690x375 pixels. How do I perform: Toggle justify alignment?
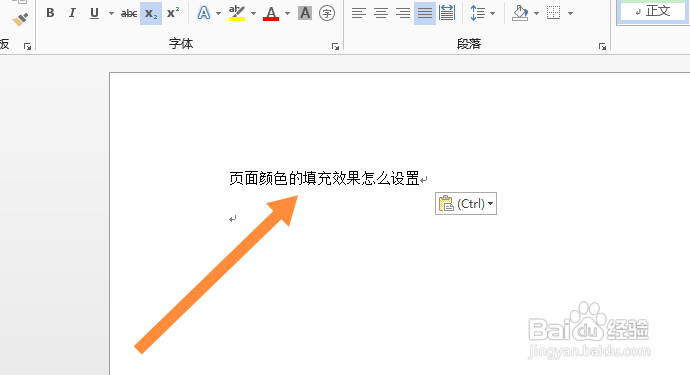(425, 13)
